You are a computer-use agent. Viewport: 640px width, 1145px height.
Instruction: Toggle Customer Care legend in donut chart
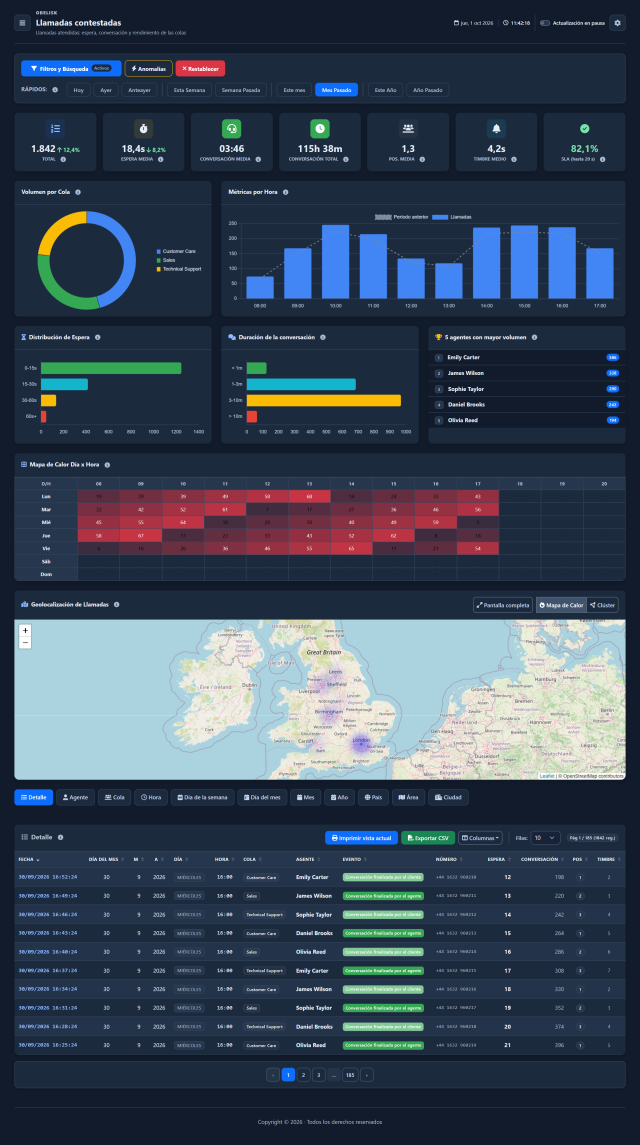point(175,251)
